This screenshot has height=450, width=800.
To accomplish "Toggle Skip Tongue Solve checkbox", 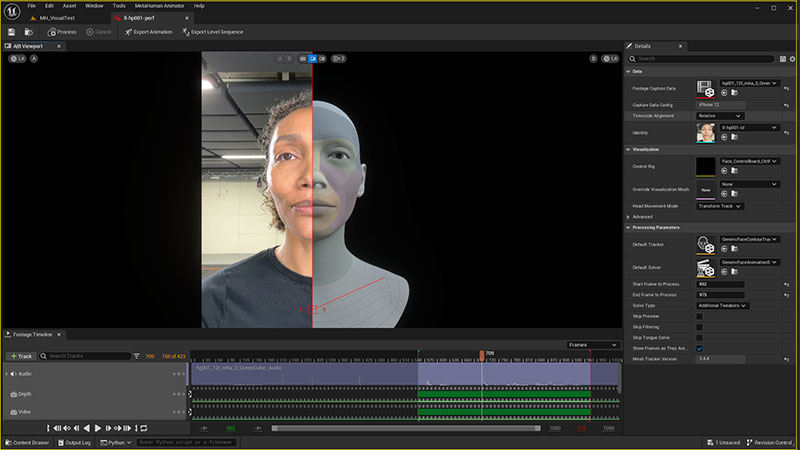I will click(699, 338).
